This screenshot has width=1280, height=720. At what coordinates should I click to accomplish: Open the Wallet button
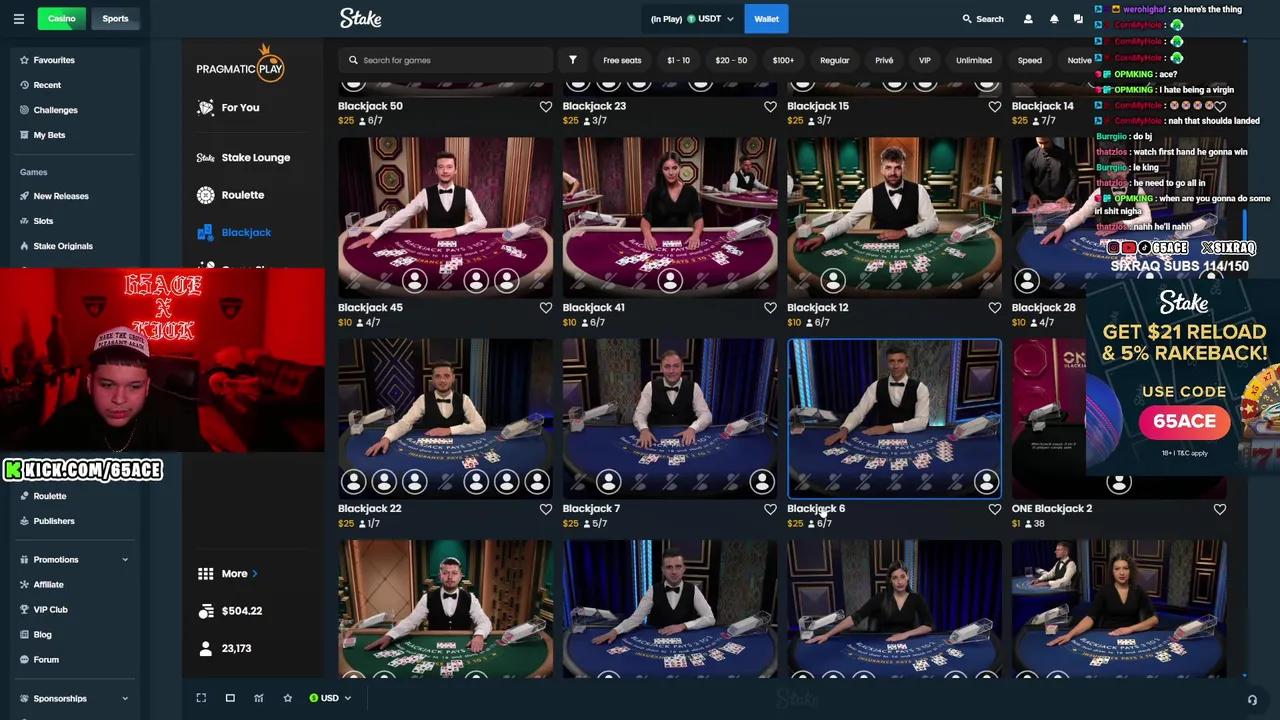[766, 19]
